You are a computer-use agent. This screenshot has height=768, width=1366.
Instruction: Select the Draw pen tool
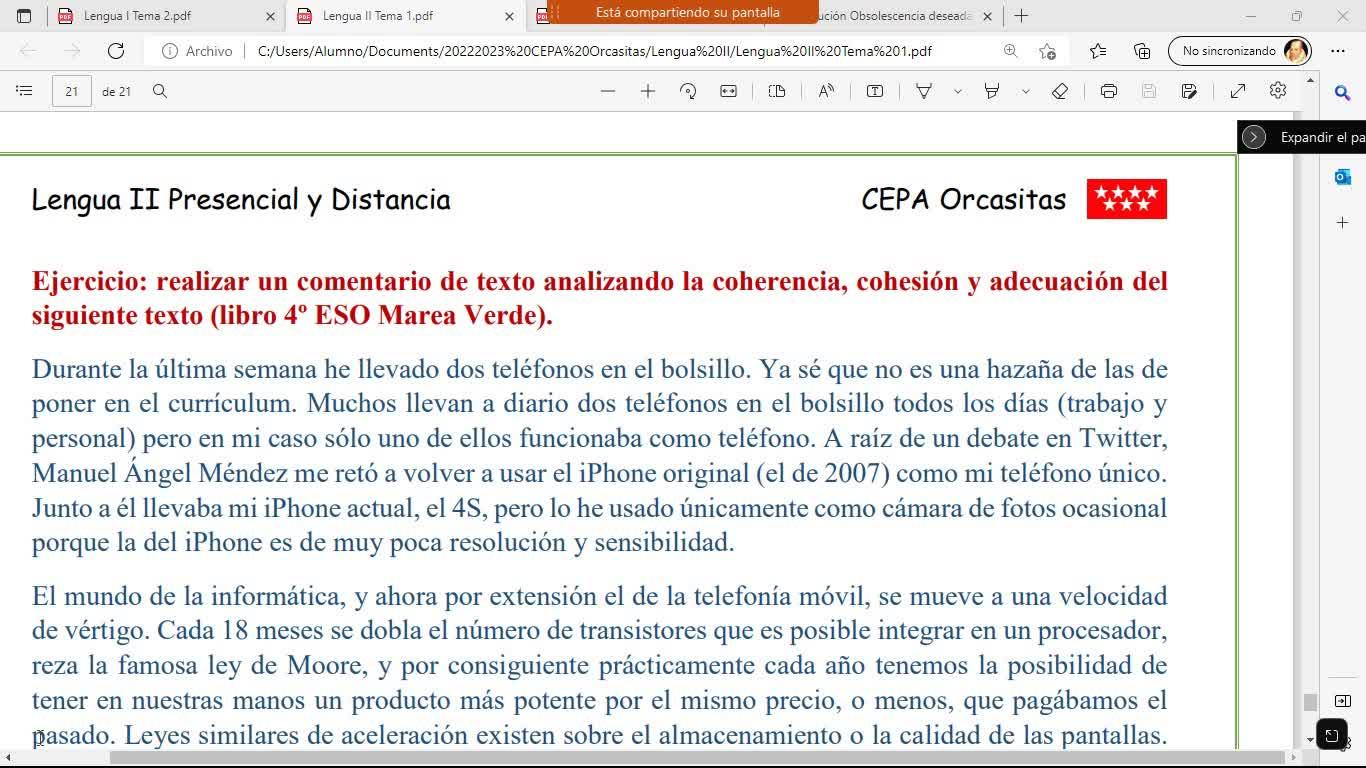924,91
